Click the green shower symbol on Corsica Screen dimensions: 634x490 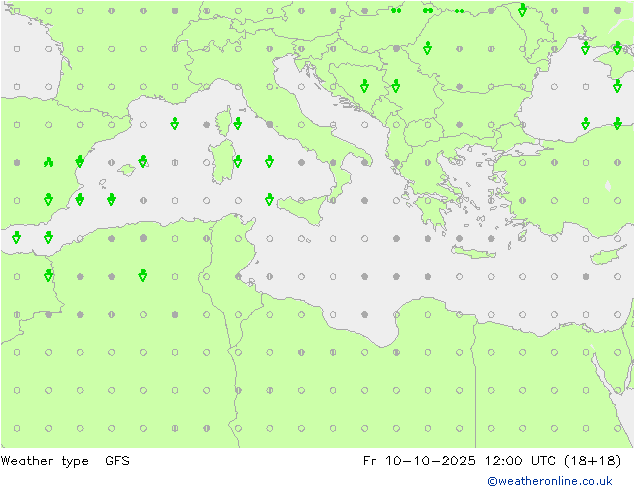tap(238, 123)
